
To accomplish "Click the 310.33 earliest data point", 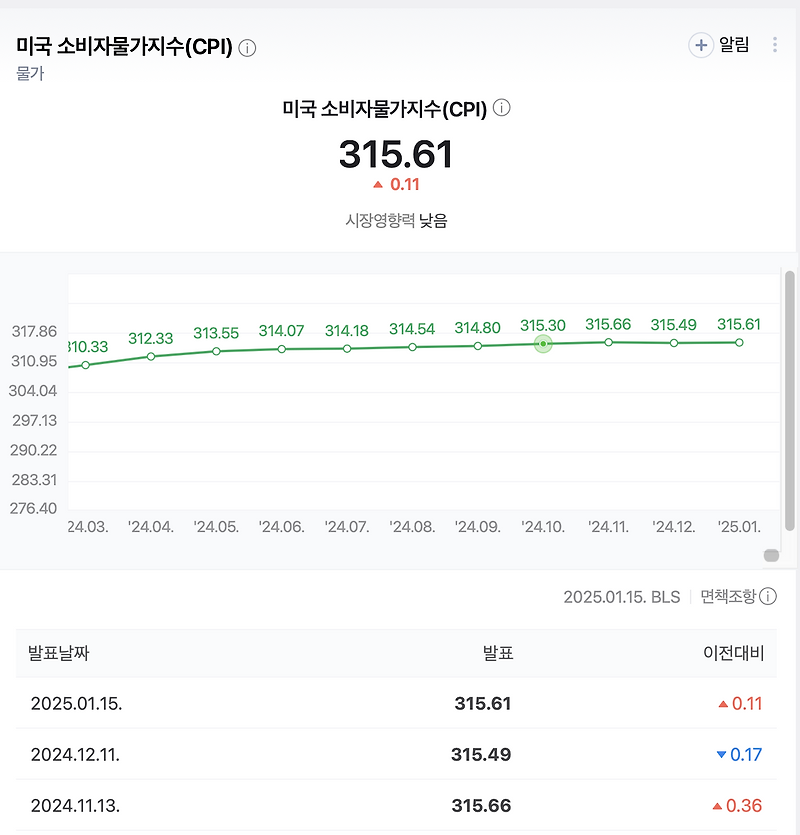I will coord(86,367).
